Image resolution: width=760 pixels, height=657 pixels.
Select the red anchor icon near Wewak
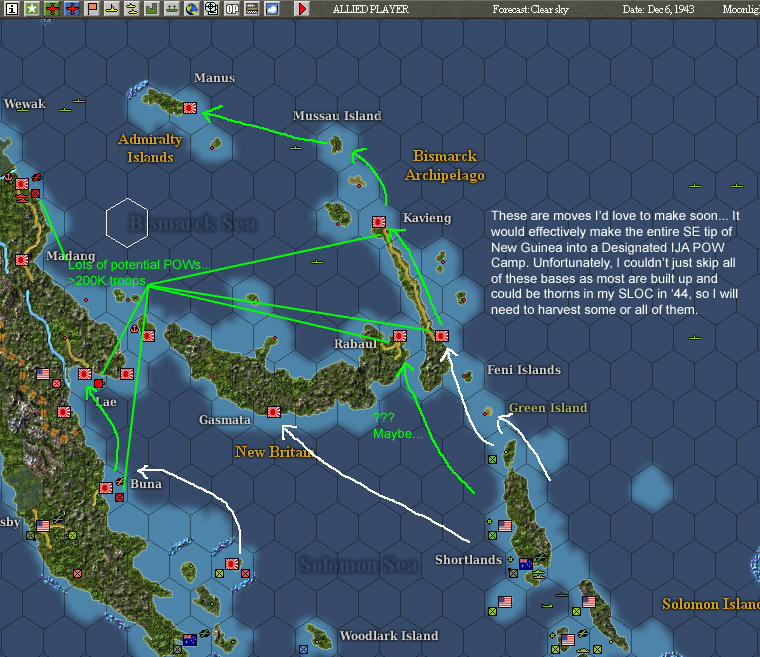pos(8,176)
